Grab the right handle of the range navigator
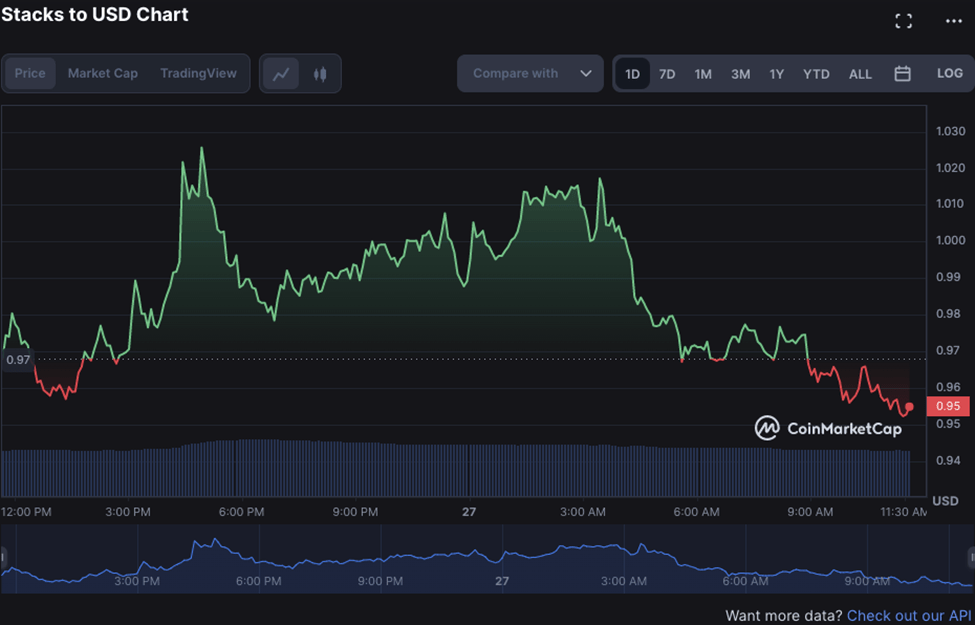The width and height of the screenshot is (975, 625). pos(971,556)
